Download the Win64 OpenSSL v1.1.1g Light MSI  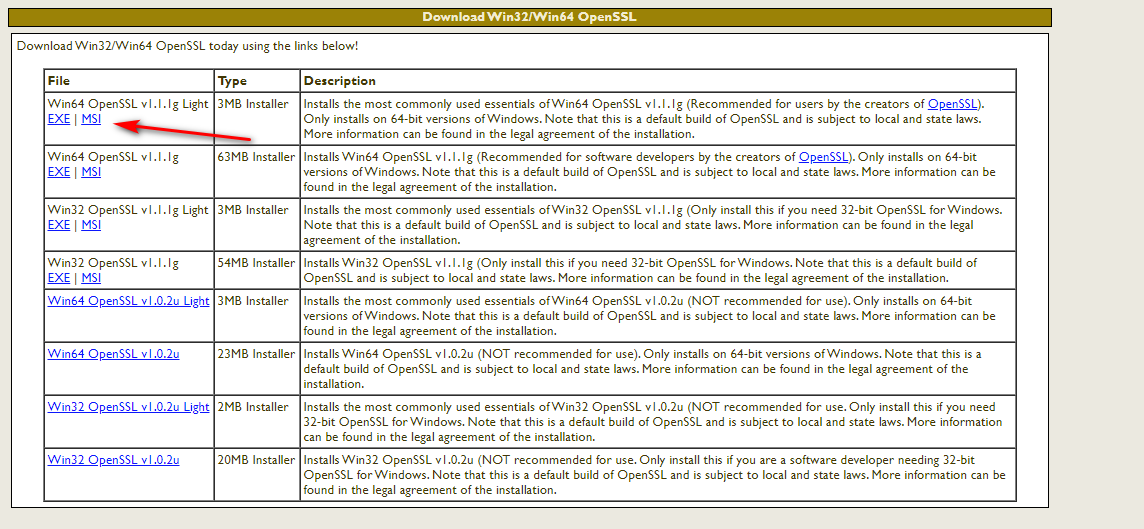click(x=91, y=120)
